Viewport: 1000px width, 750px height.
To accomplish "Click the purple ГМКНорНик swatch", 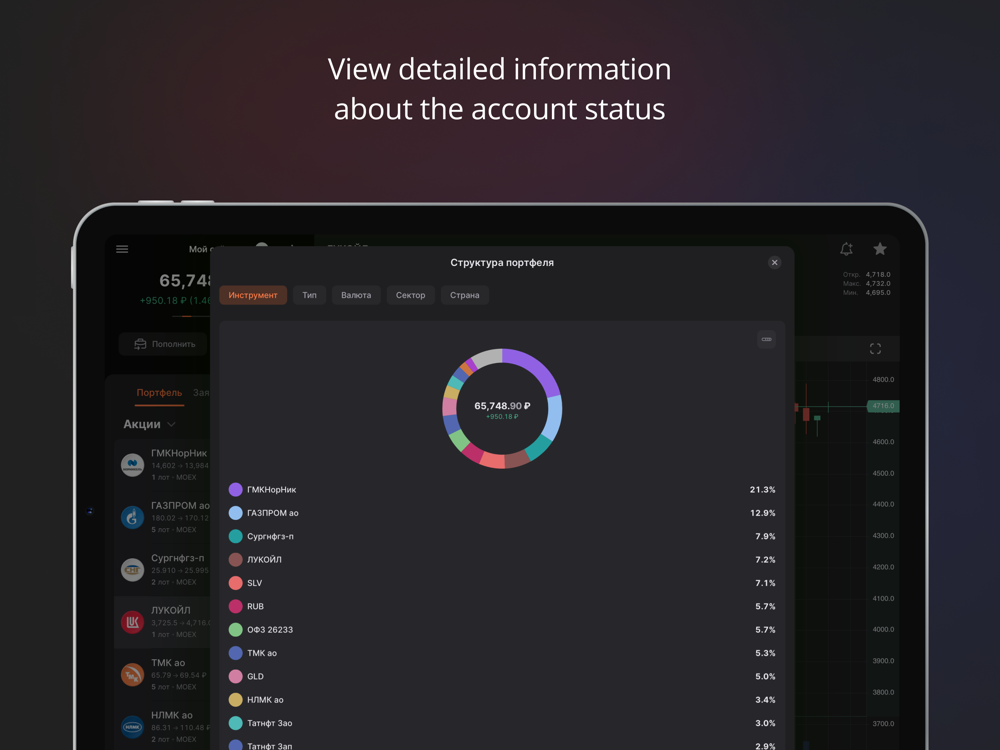I will [235, 490].
